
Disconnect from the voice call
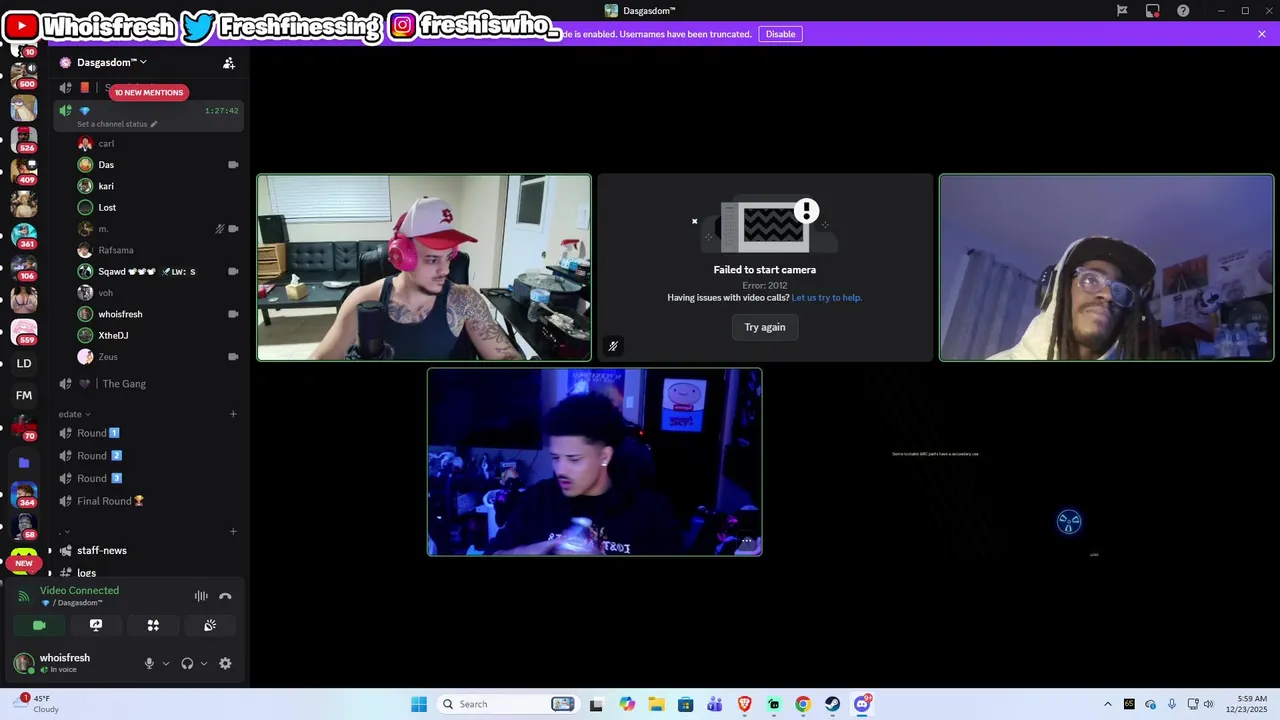[225, 596]
